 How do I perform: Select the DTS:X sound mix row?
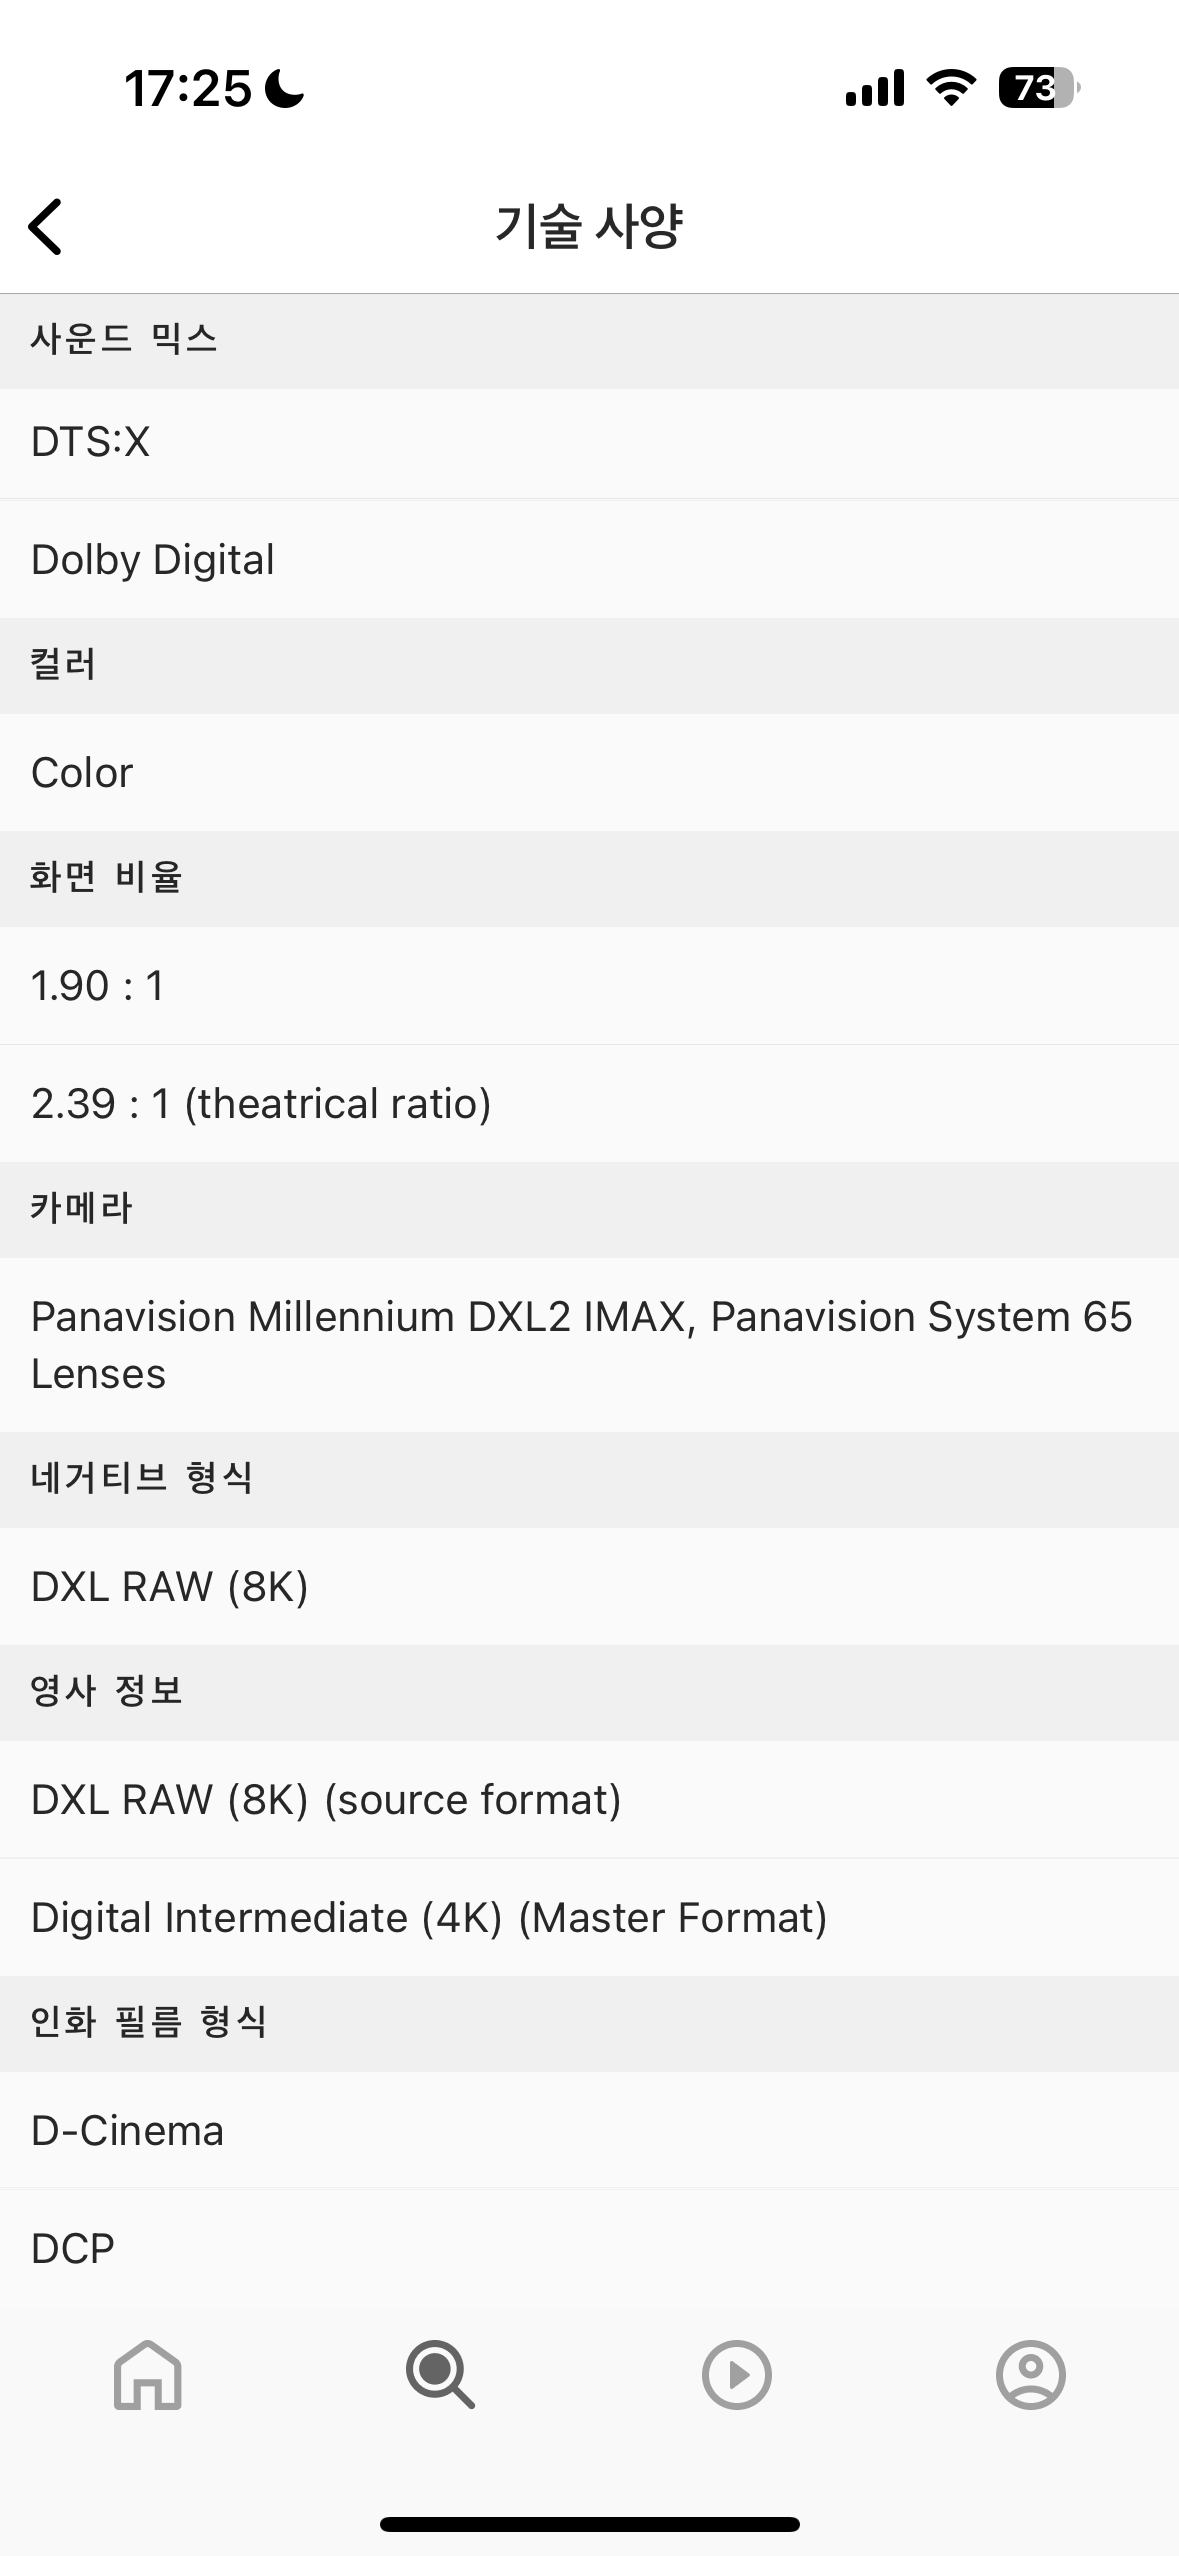pyautogui.click(x=589, y=442)
